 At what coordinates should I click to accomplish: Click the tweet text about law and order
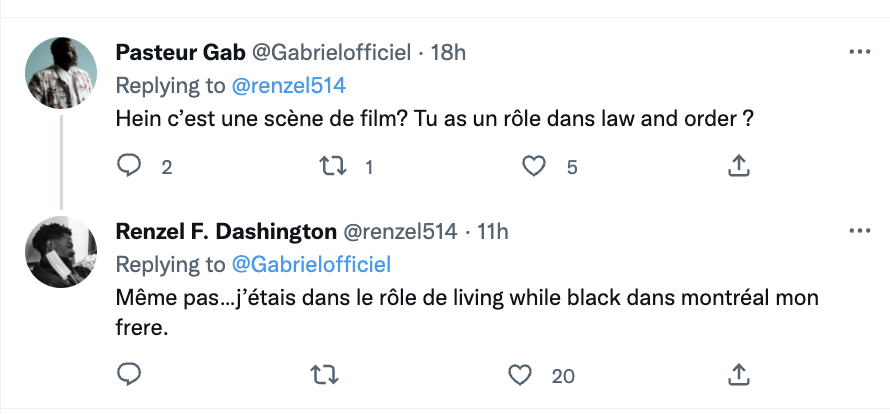(434, 118)
